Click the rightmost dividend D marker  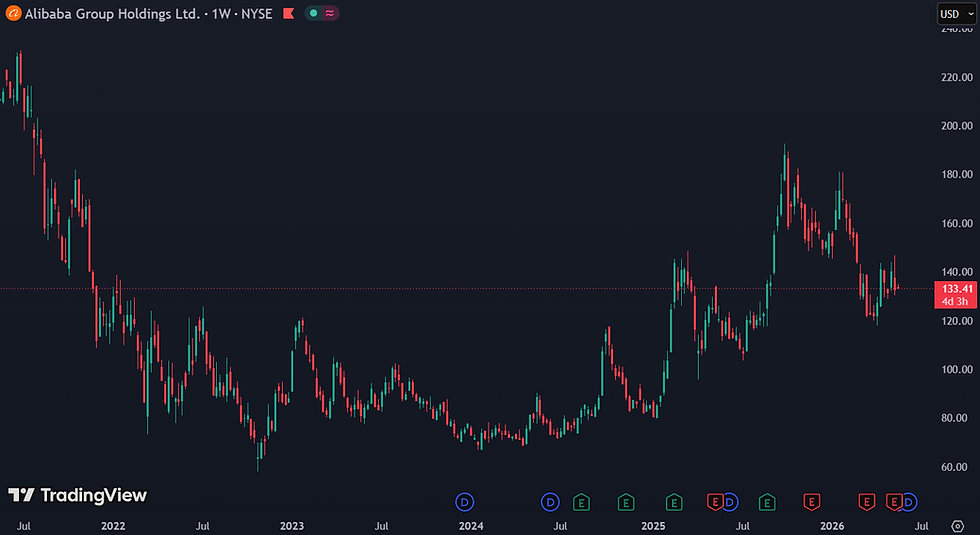tap(909, 502)
